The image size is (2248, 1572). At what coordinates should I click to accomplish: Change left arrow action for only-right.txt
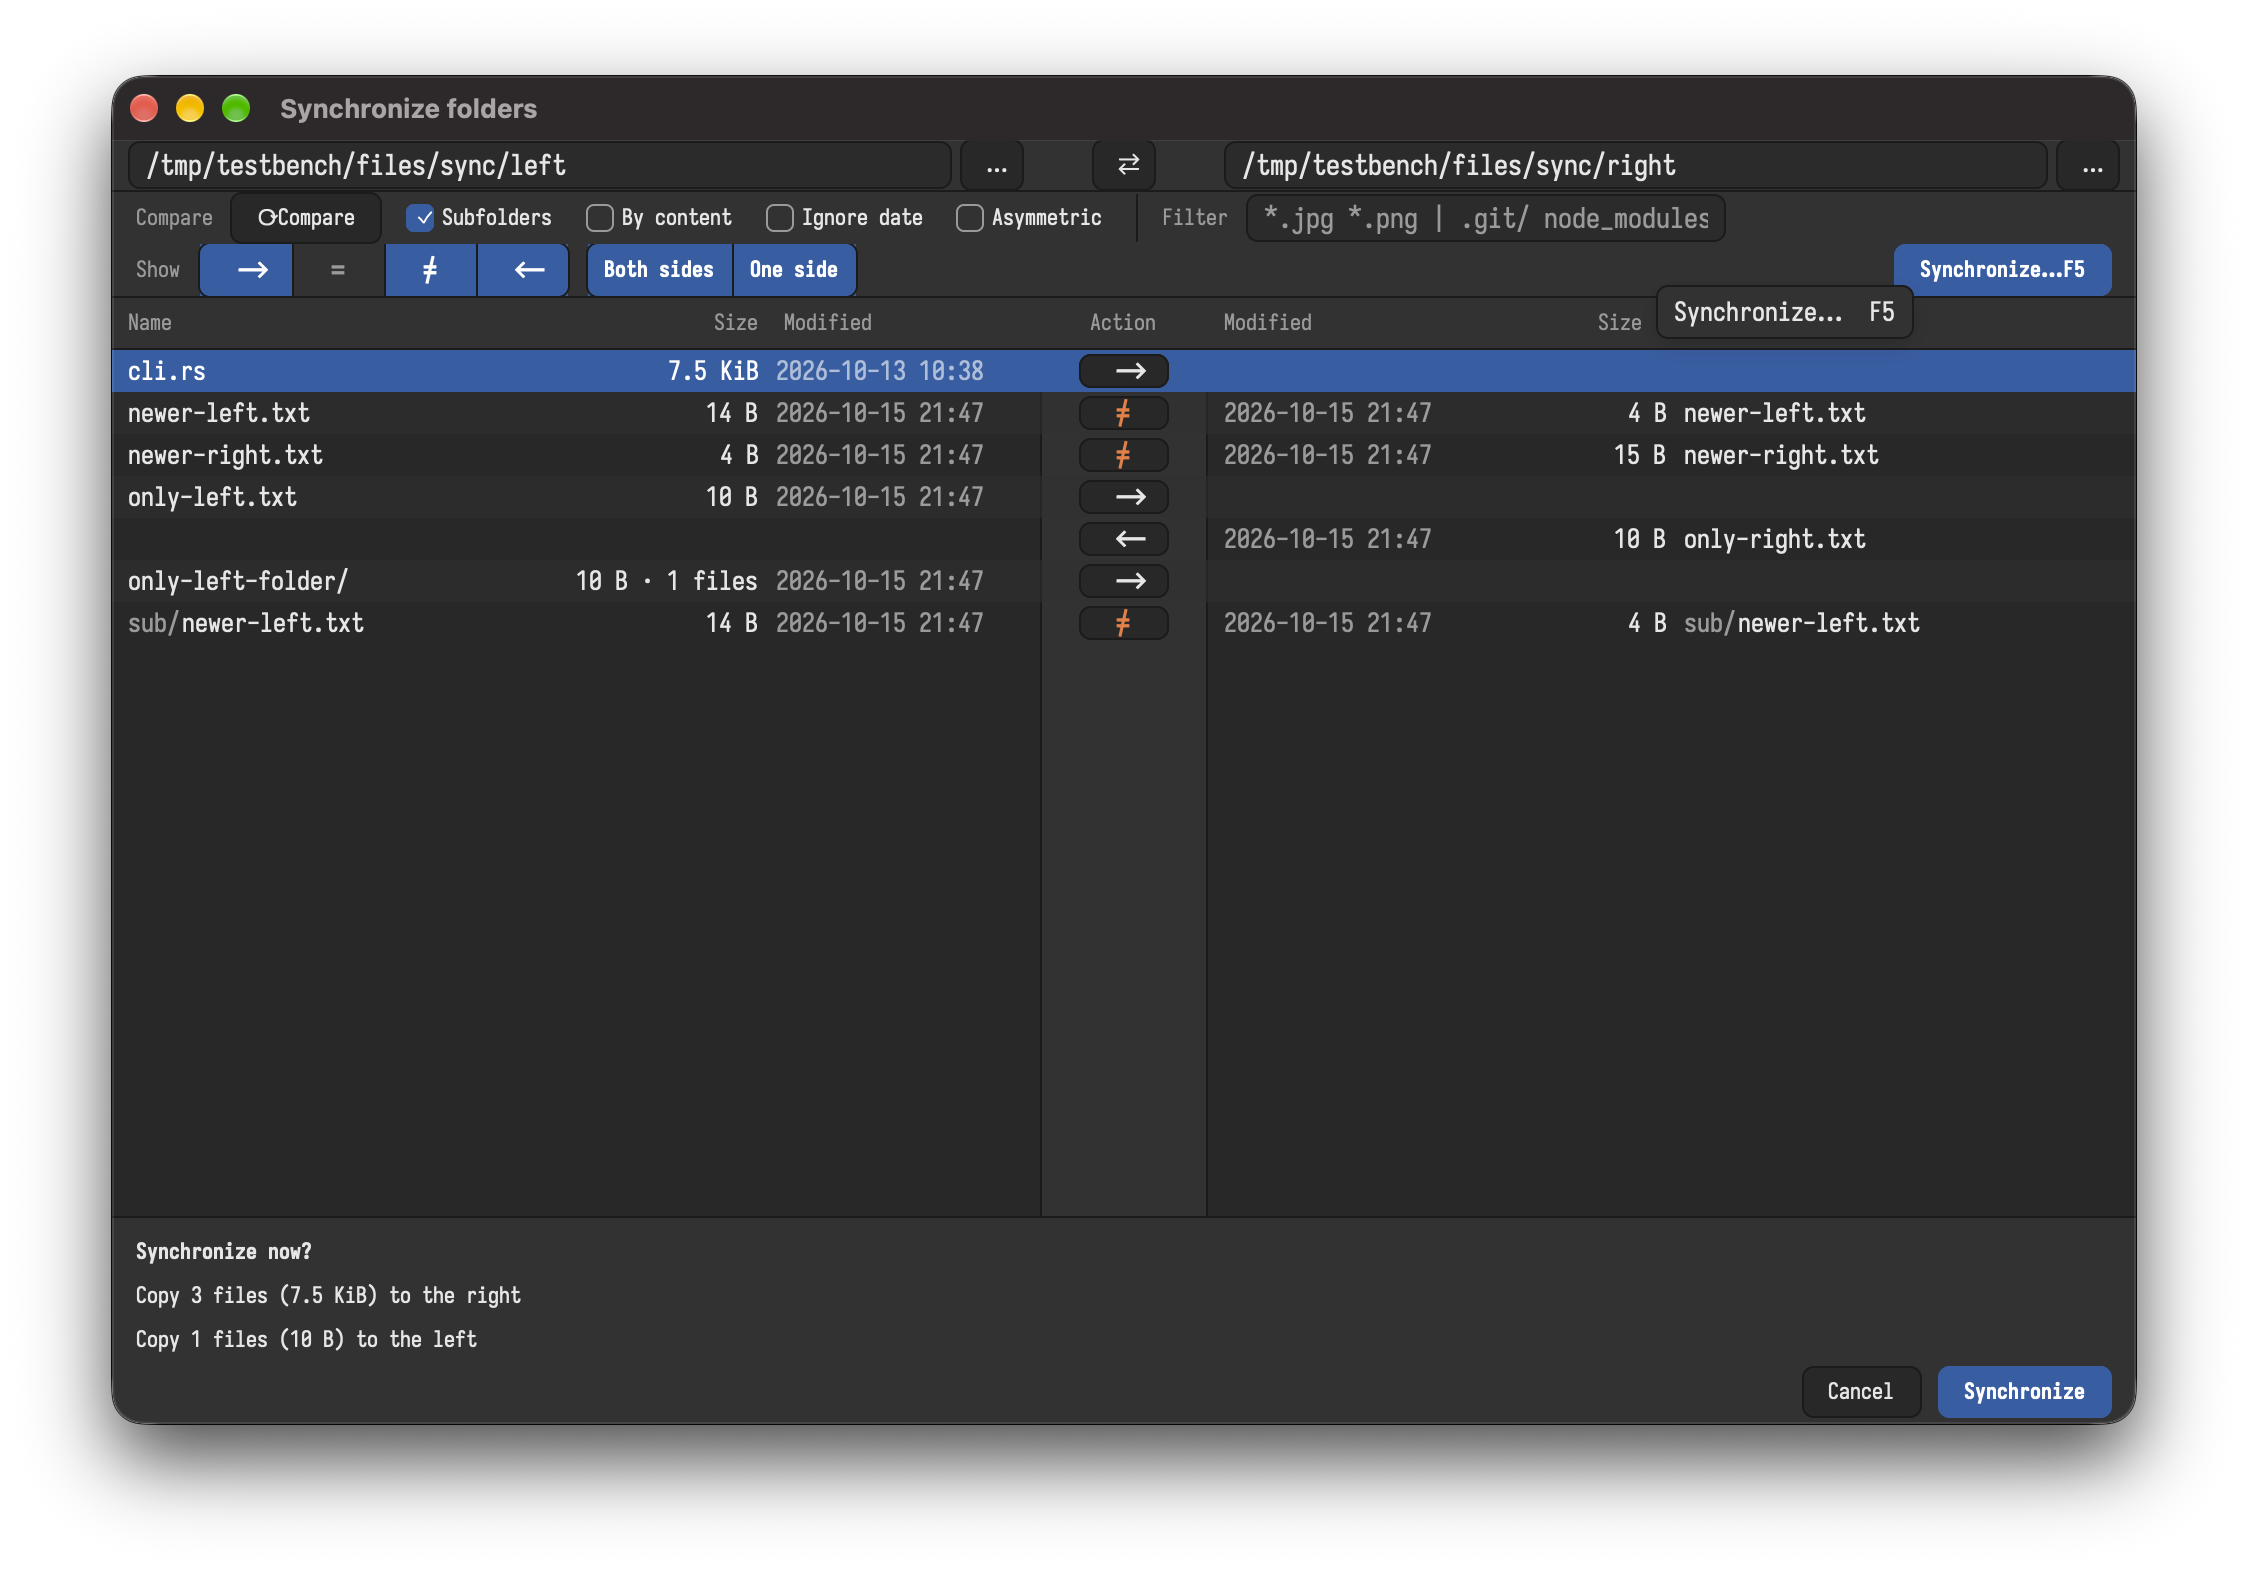[1124, 539]
